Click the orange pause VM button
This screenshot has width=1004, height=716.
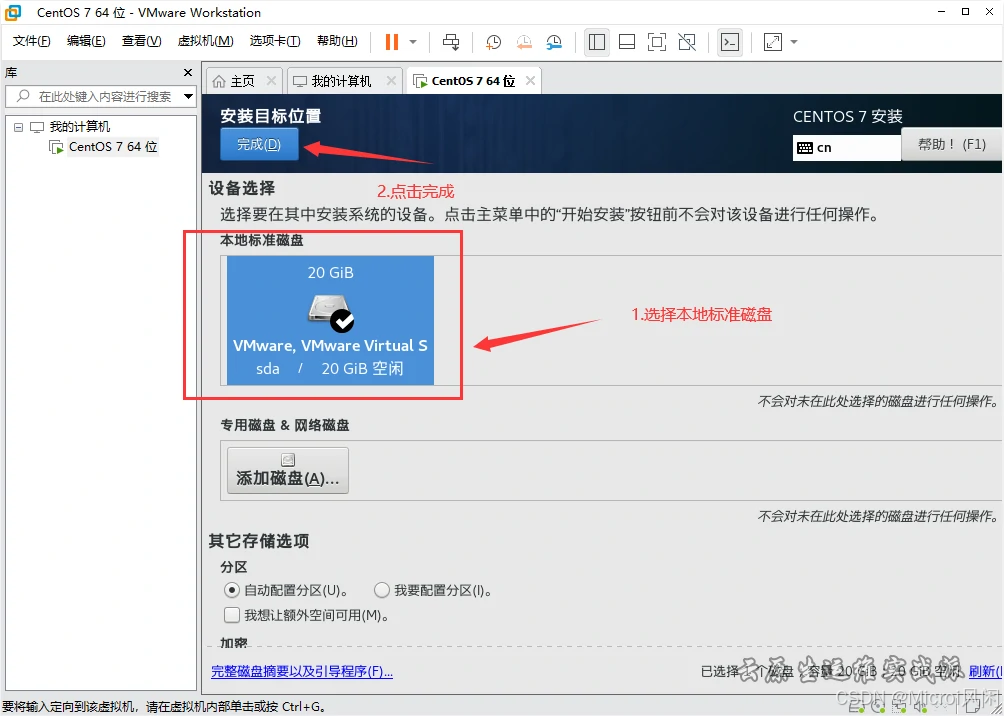point(391,42)
